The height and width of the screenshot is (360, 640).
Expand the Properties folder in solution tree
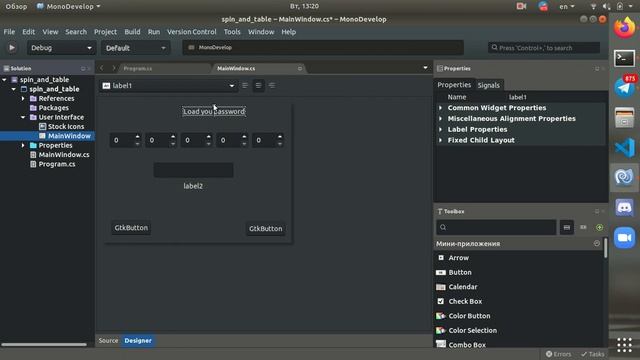(23, 145)
